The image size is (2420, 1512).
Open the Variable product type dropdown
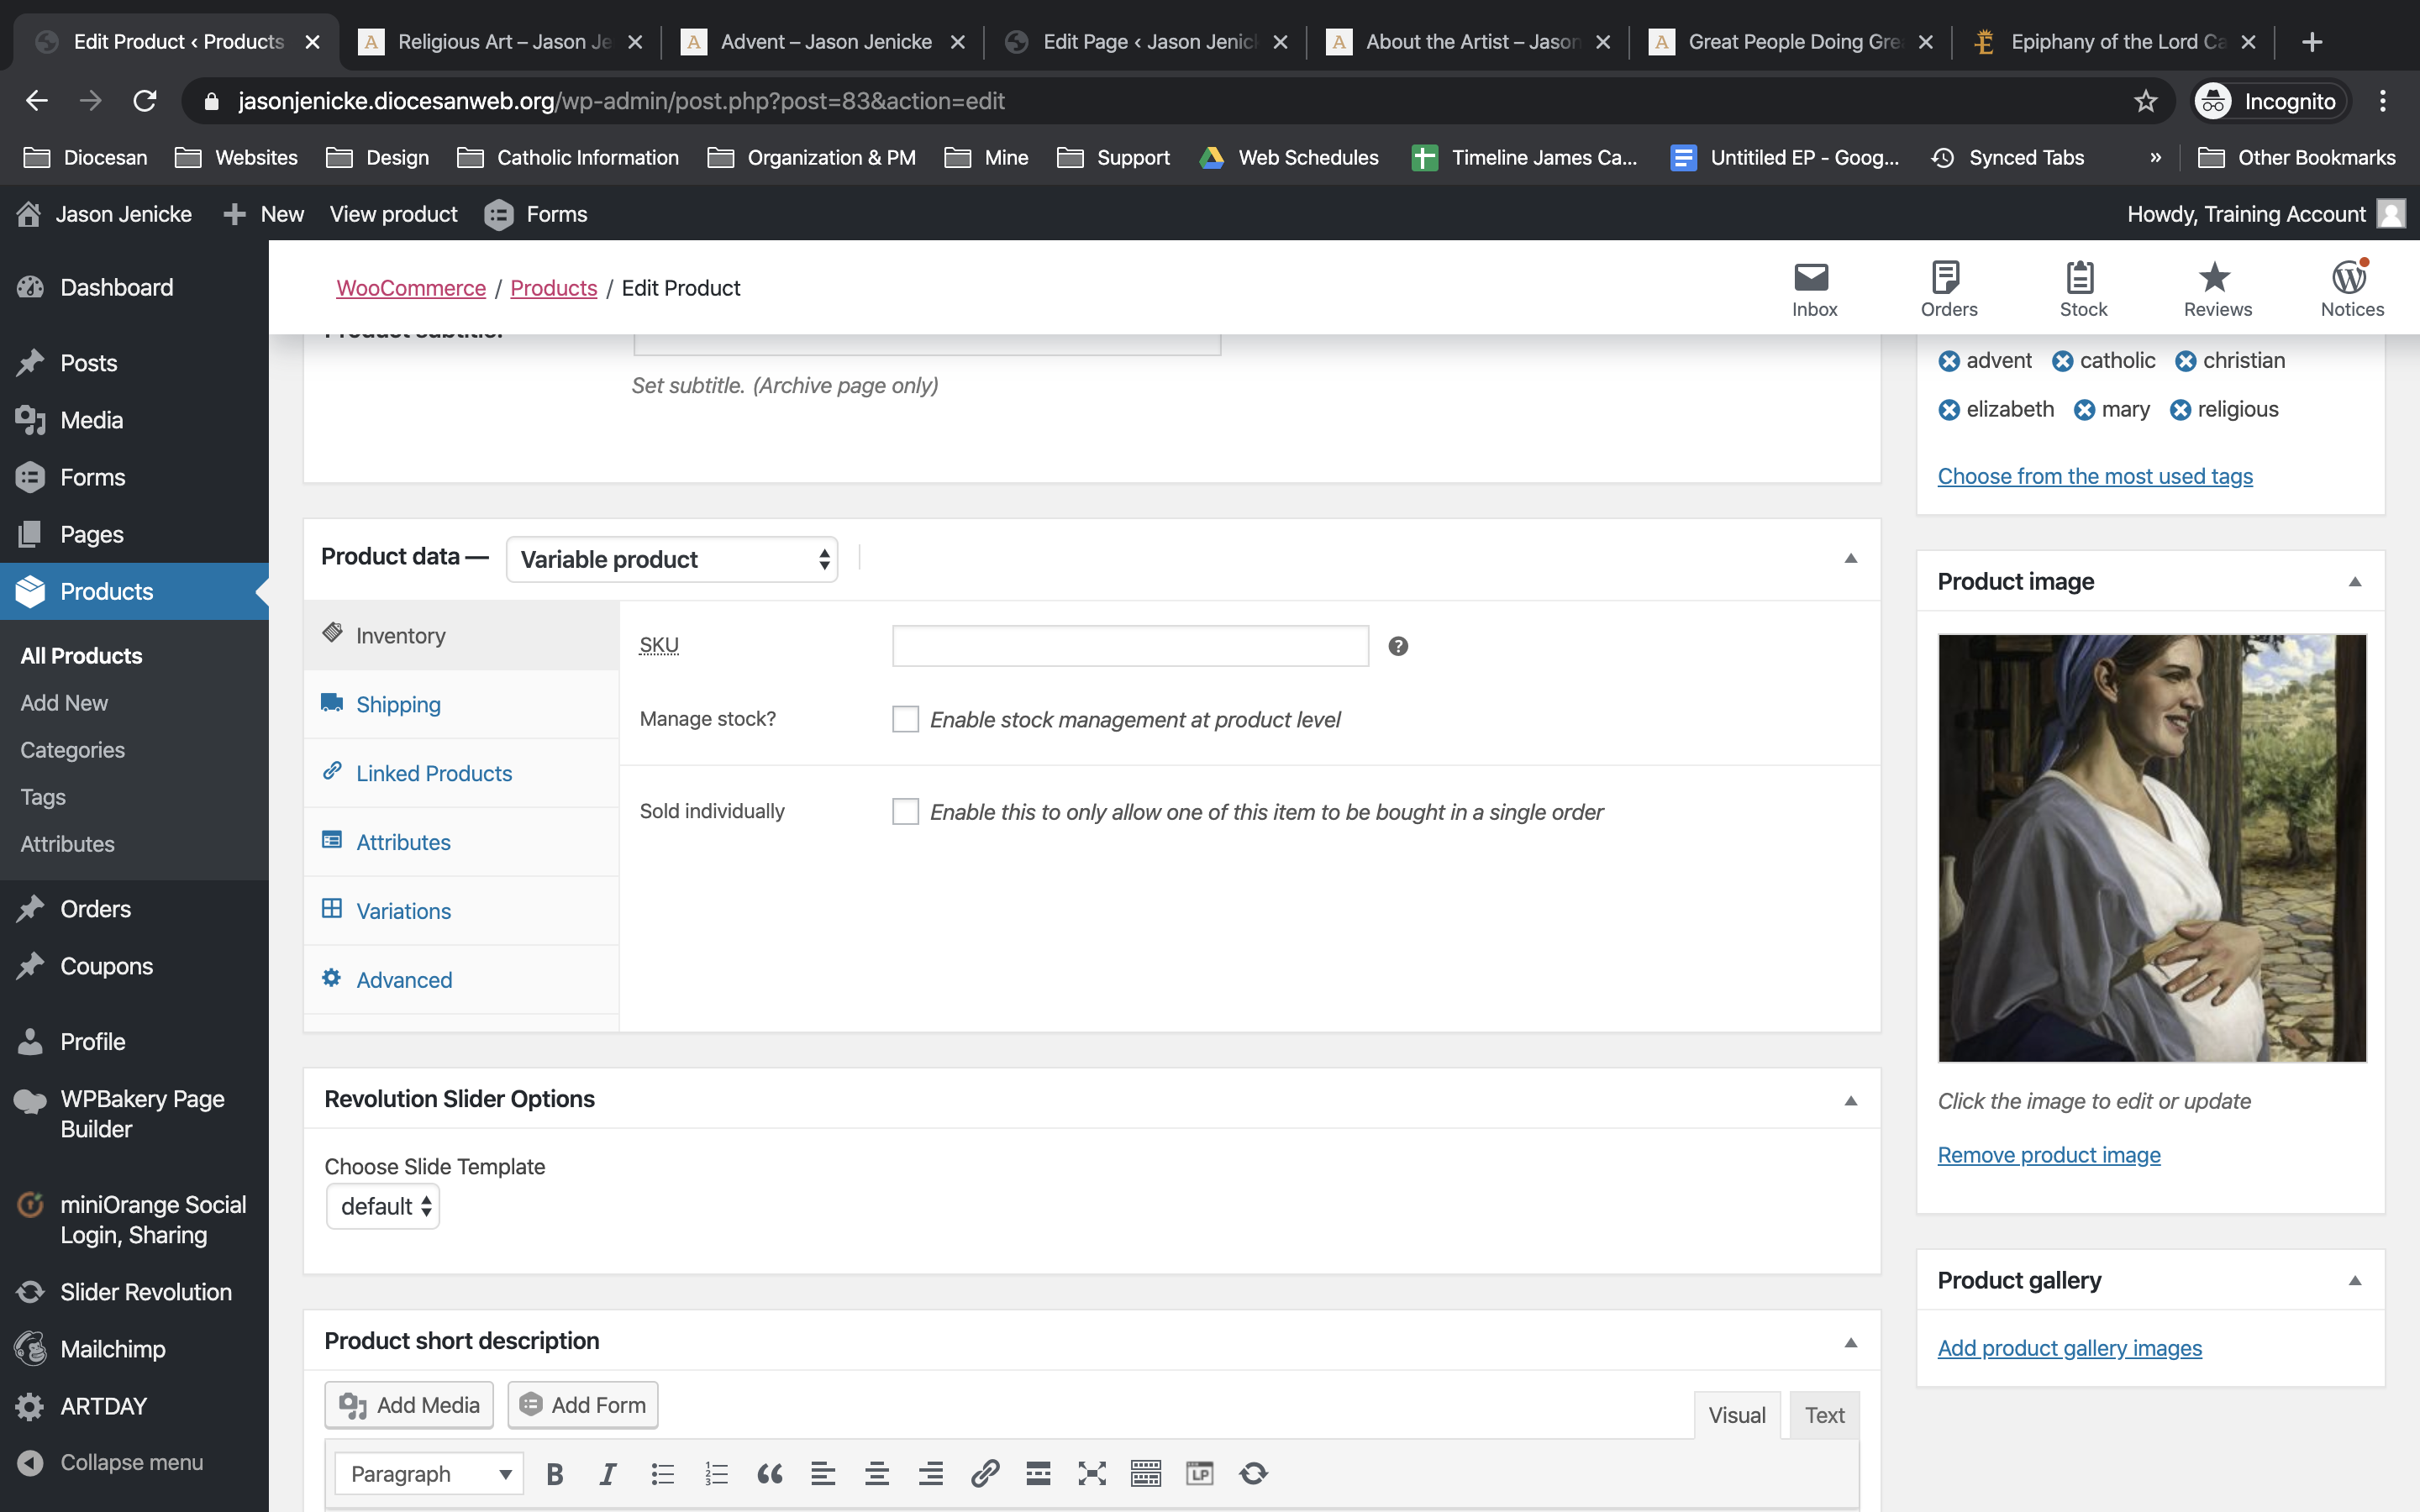[x=671, y=559]
